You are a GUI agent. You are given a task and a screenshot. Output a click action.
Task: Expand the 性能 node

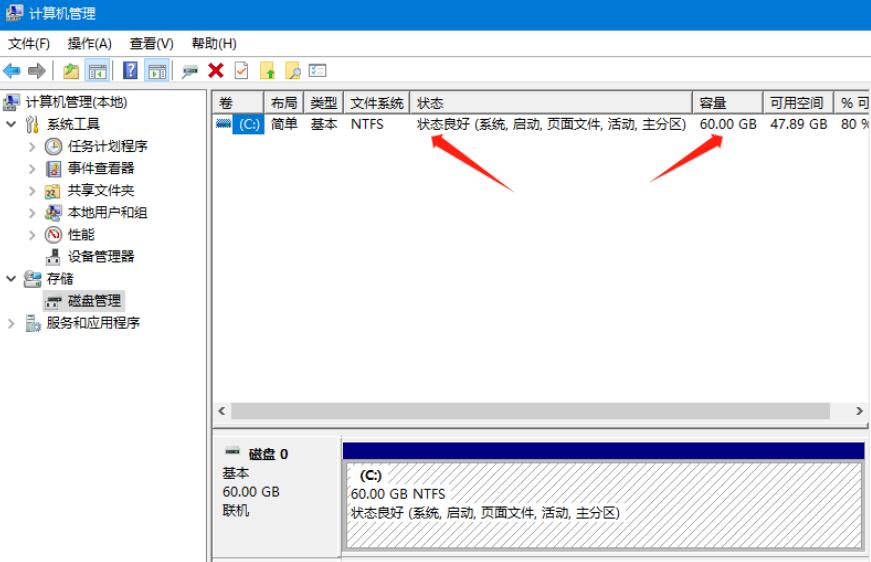pos(32,235)
